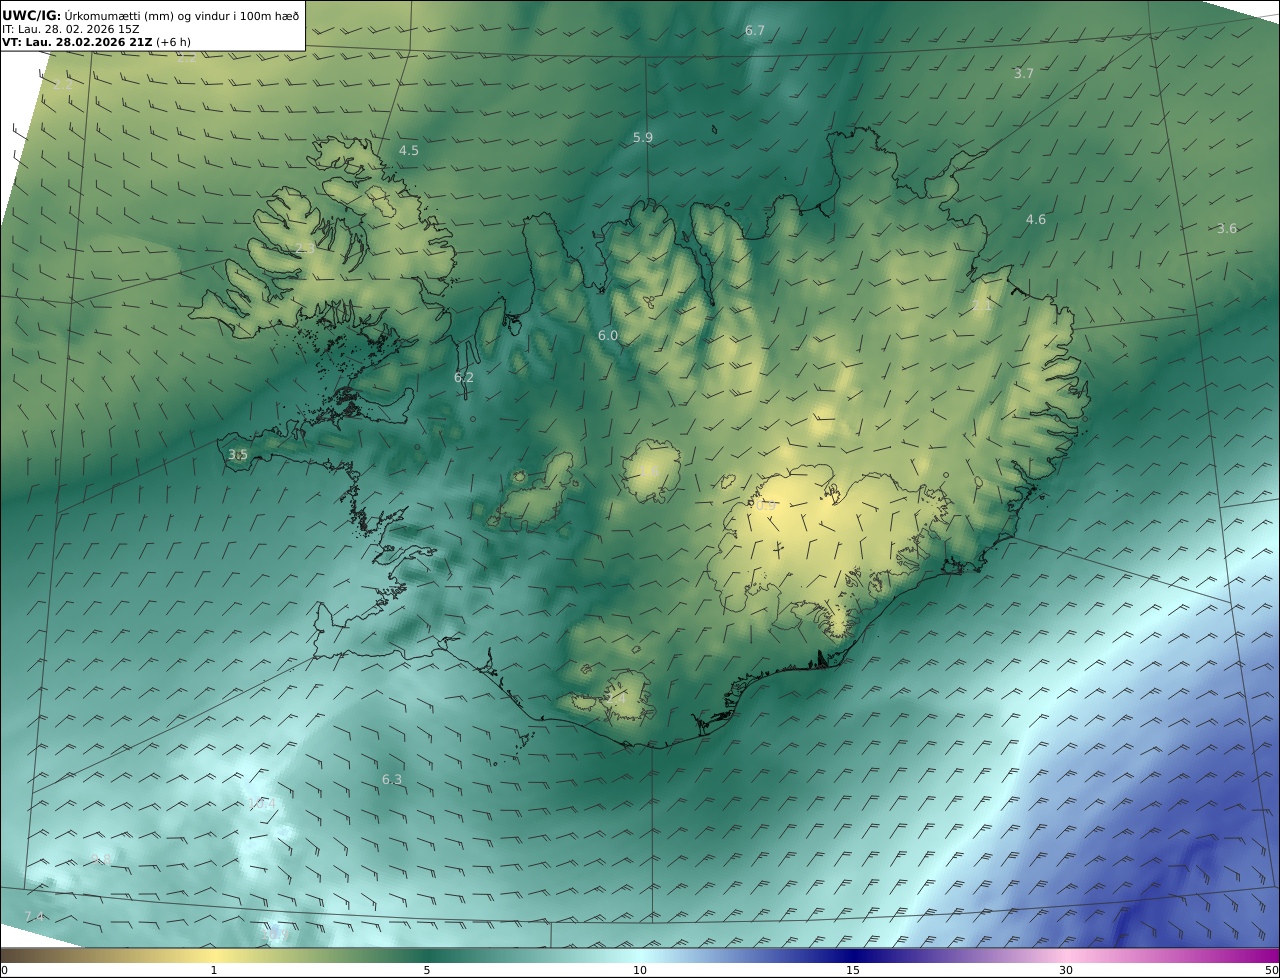Click the color scale tick label 1
Screen dimensions: 1280x978
(x=214, y=970)
